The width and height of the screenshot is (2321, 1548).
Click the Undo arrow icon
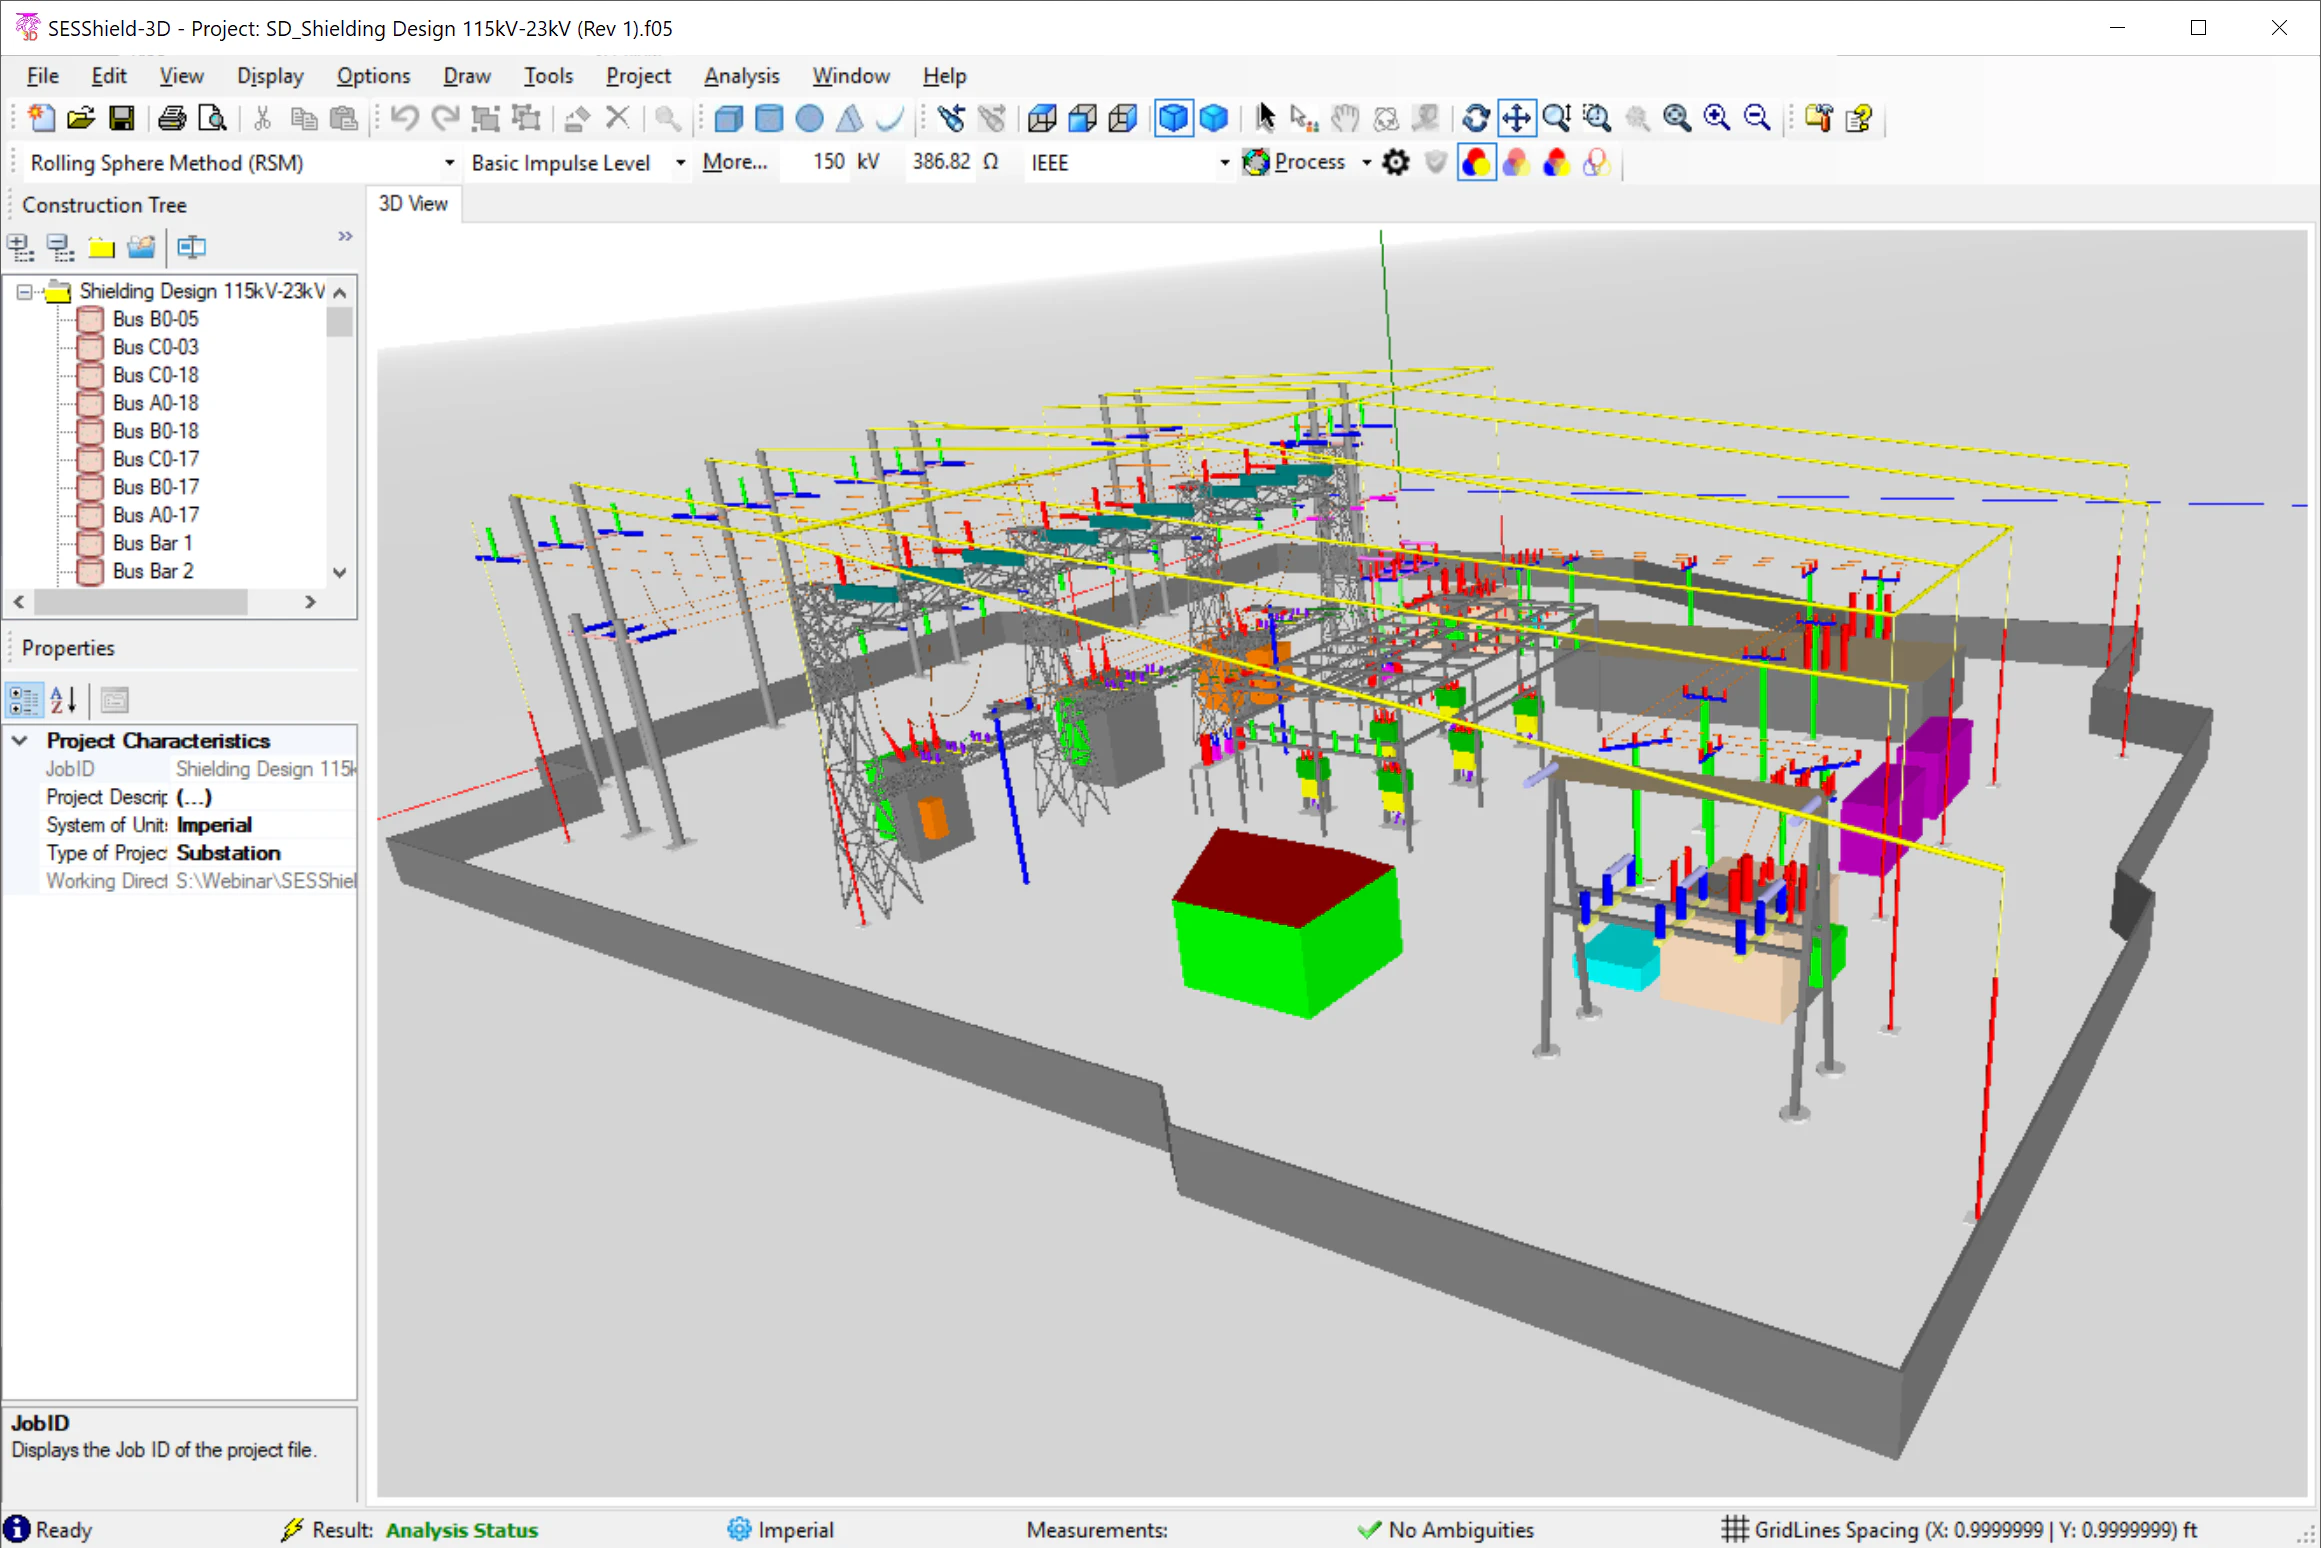pos(404,117)
